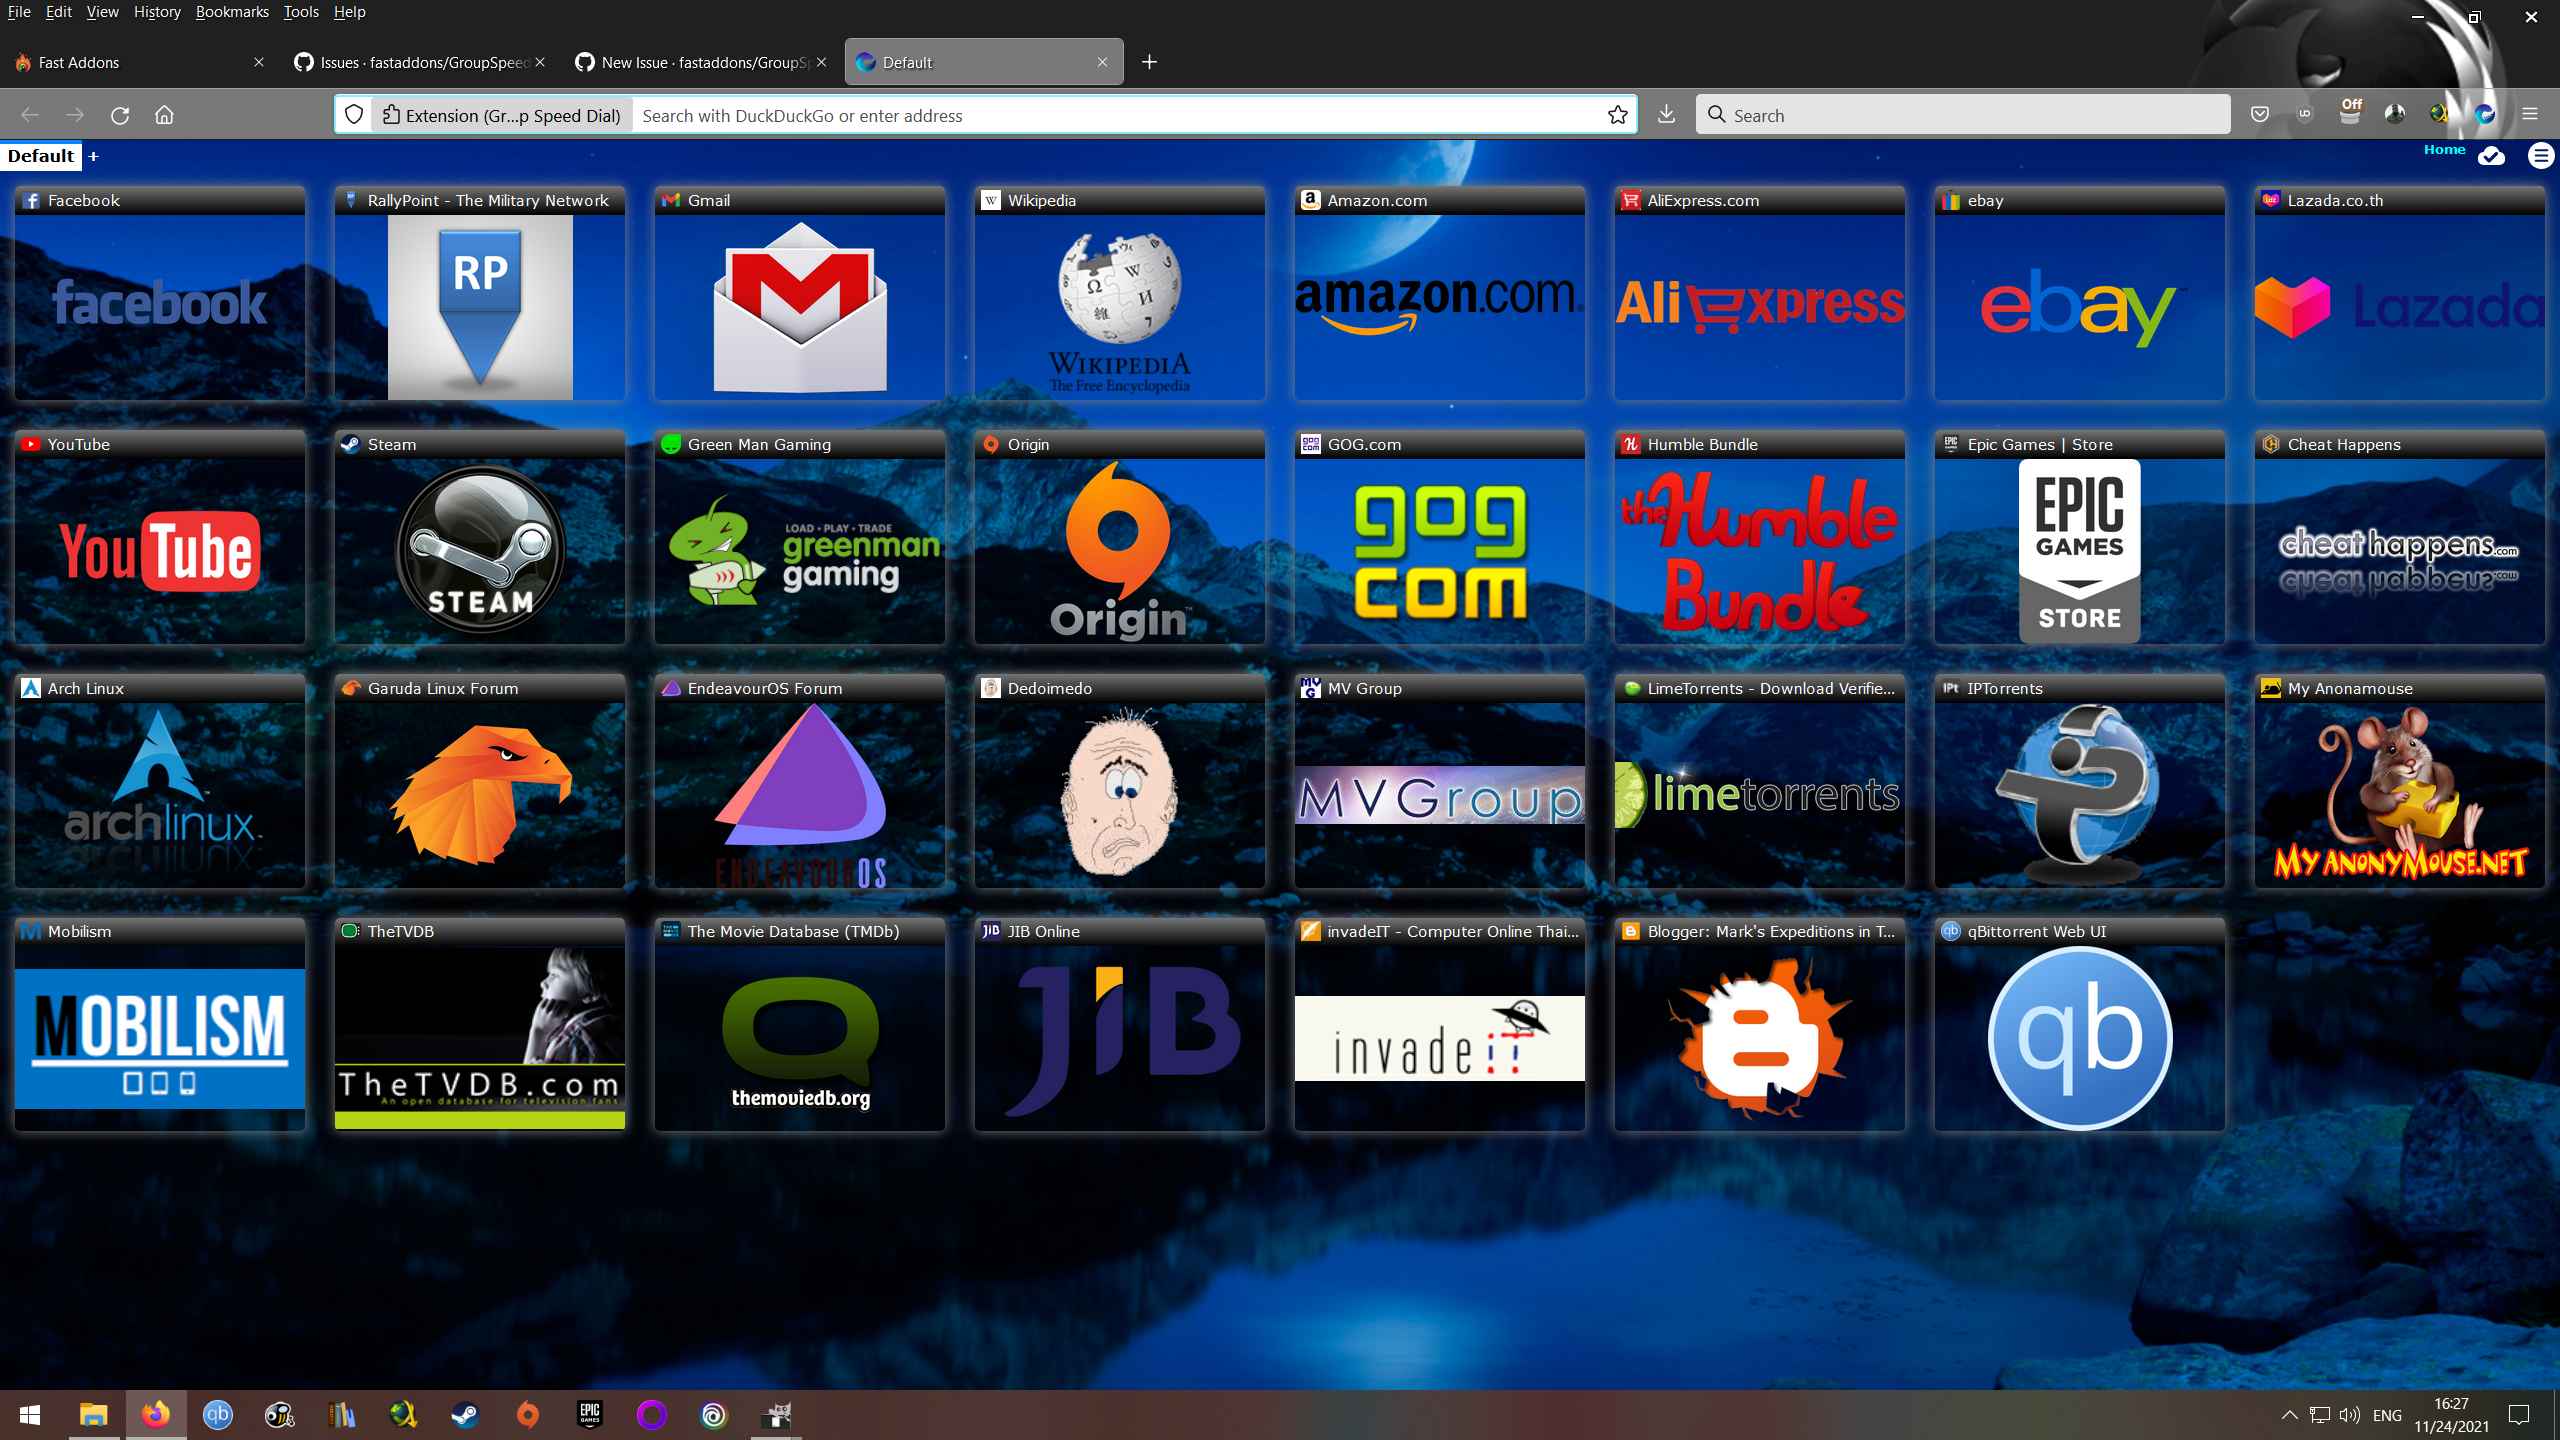Add a new group with the + button
Image resolution: width=2560 pixels, height=1440 pixels.
point(92,156)
